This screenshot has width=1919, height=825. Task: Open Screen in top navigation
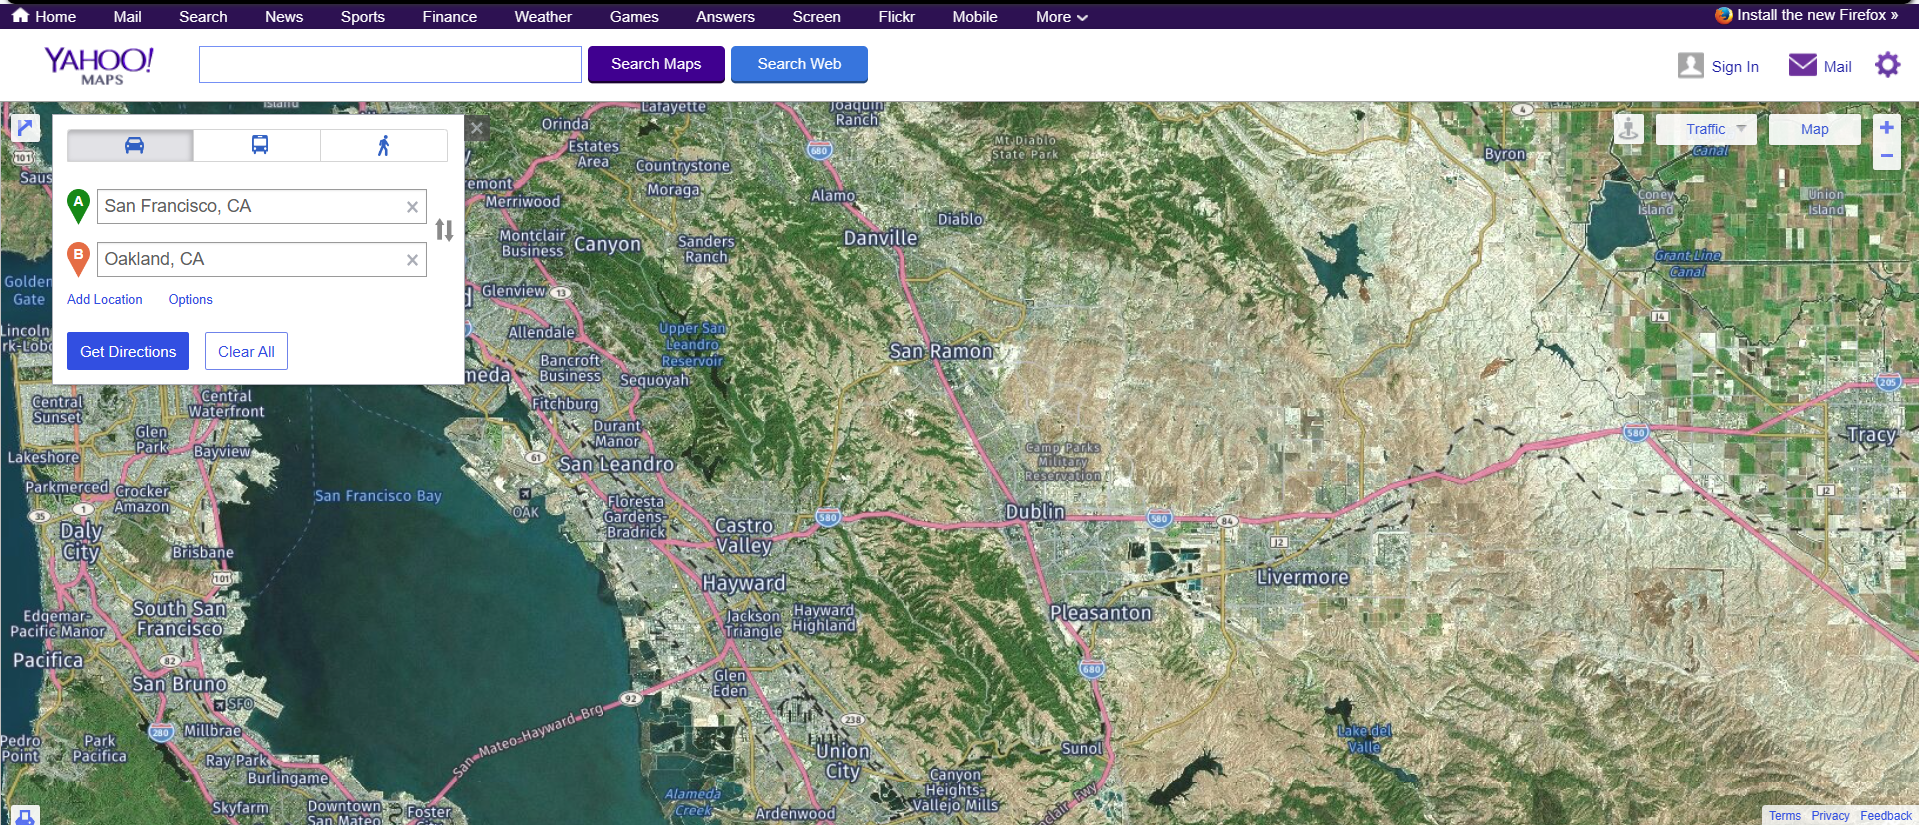point(816,17)
